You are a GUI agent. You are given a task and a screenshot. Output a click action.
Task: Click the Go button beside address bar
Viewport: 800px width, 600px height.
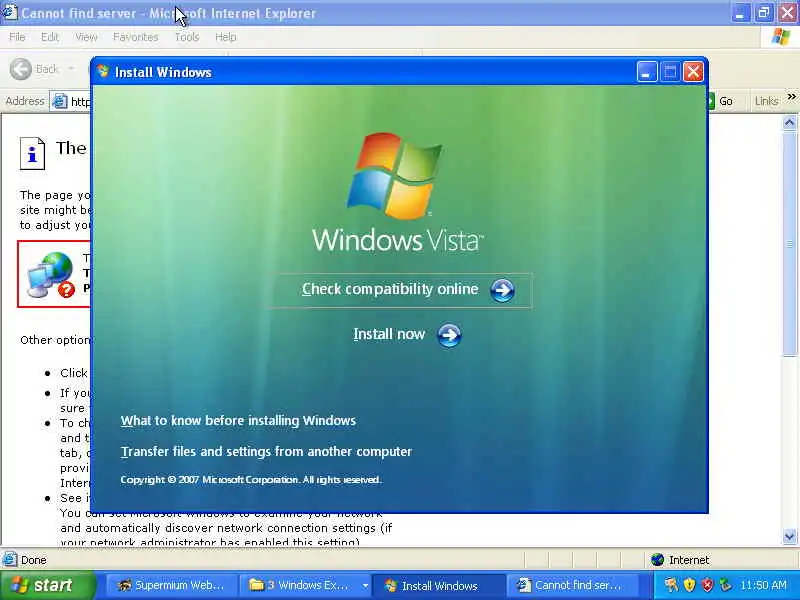[x=721, y=101]
